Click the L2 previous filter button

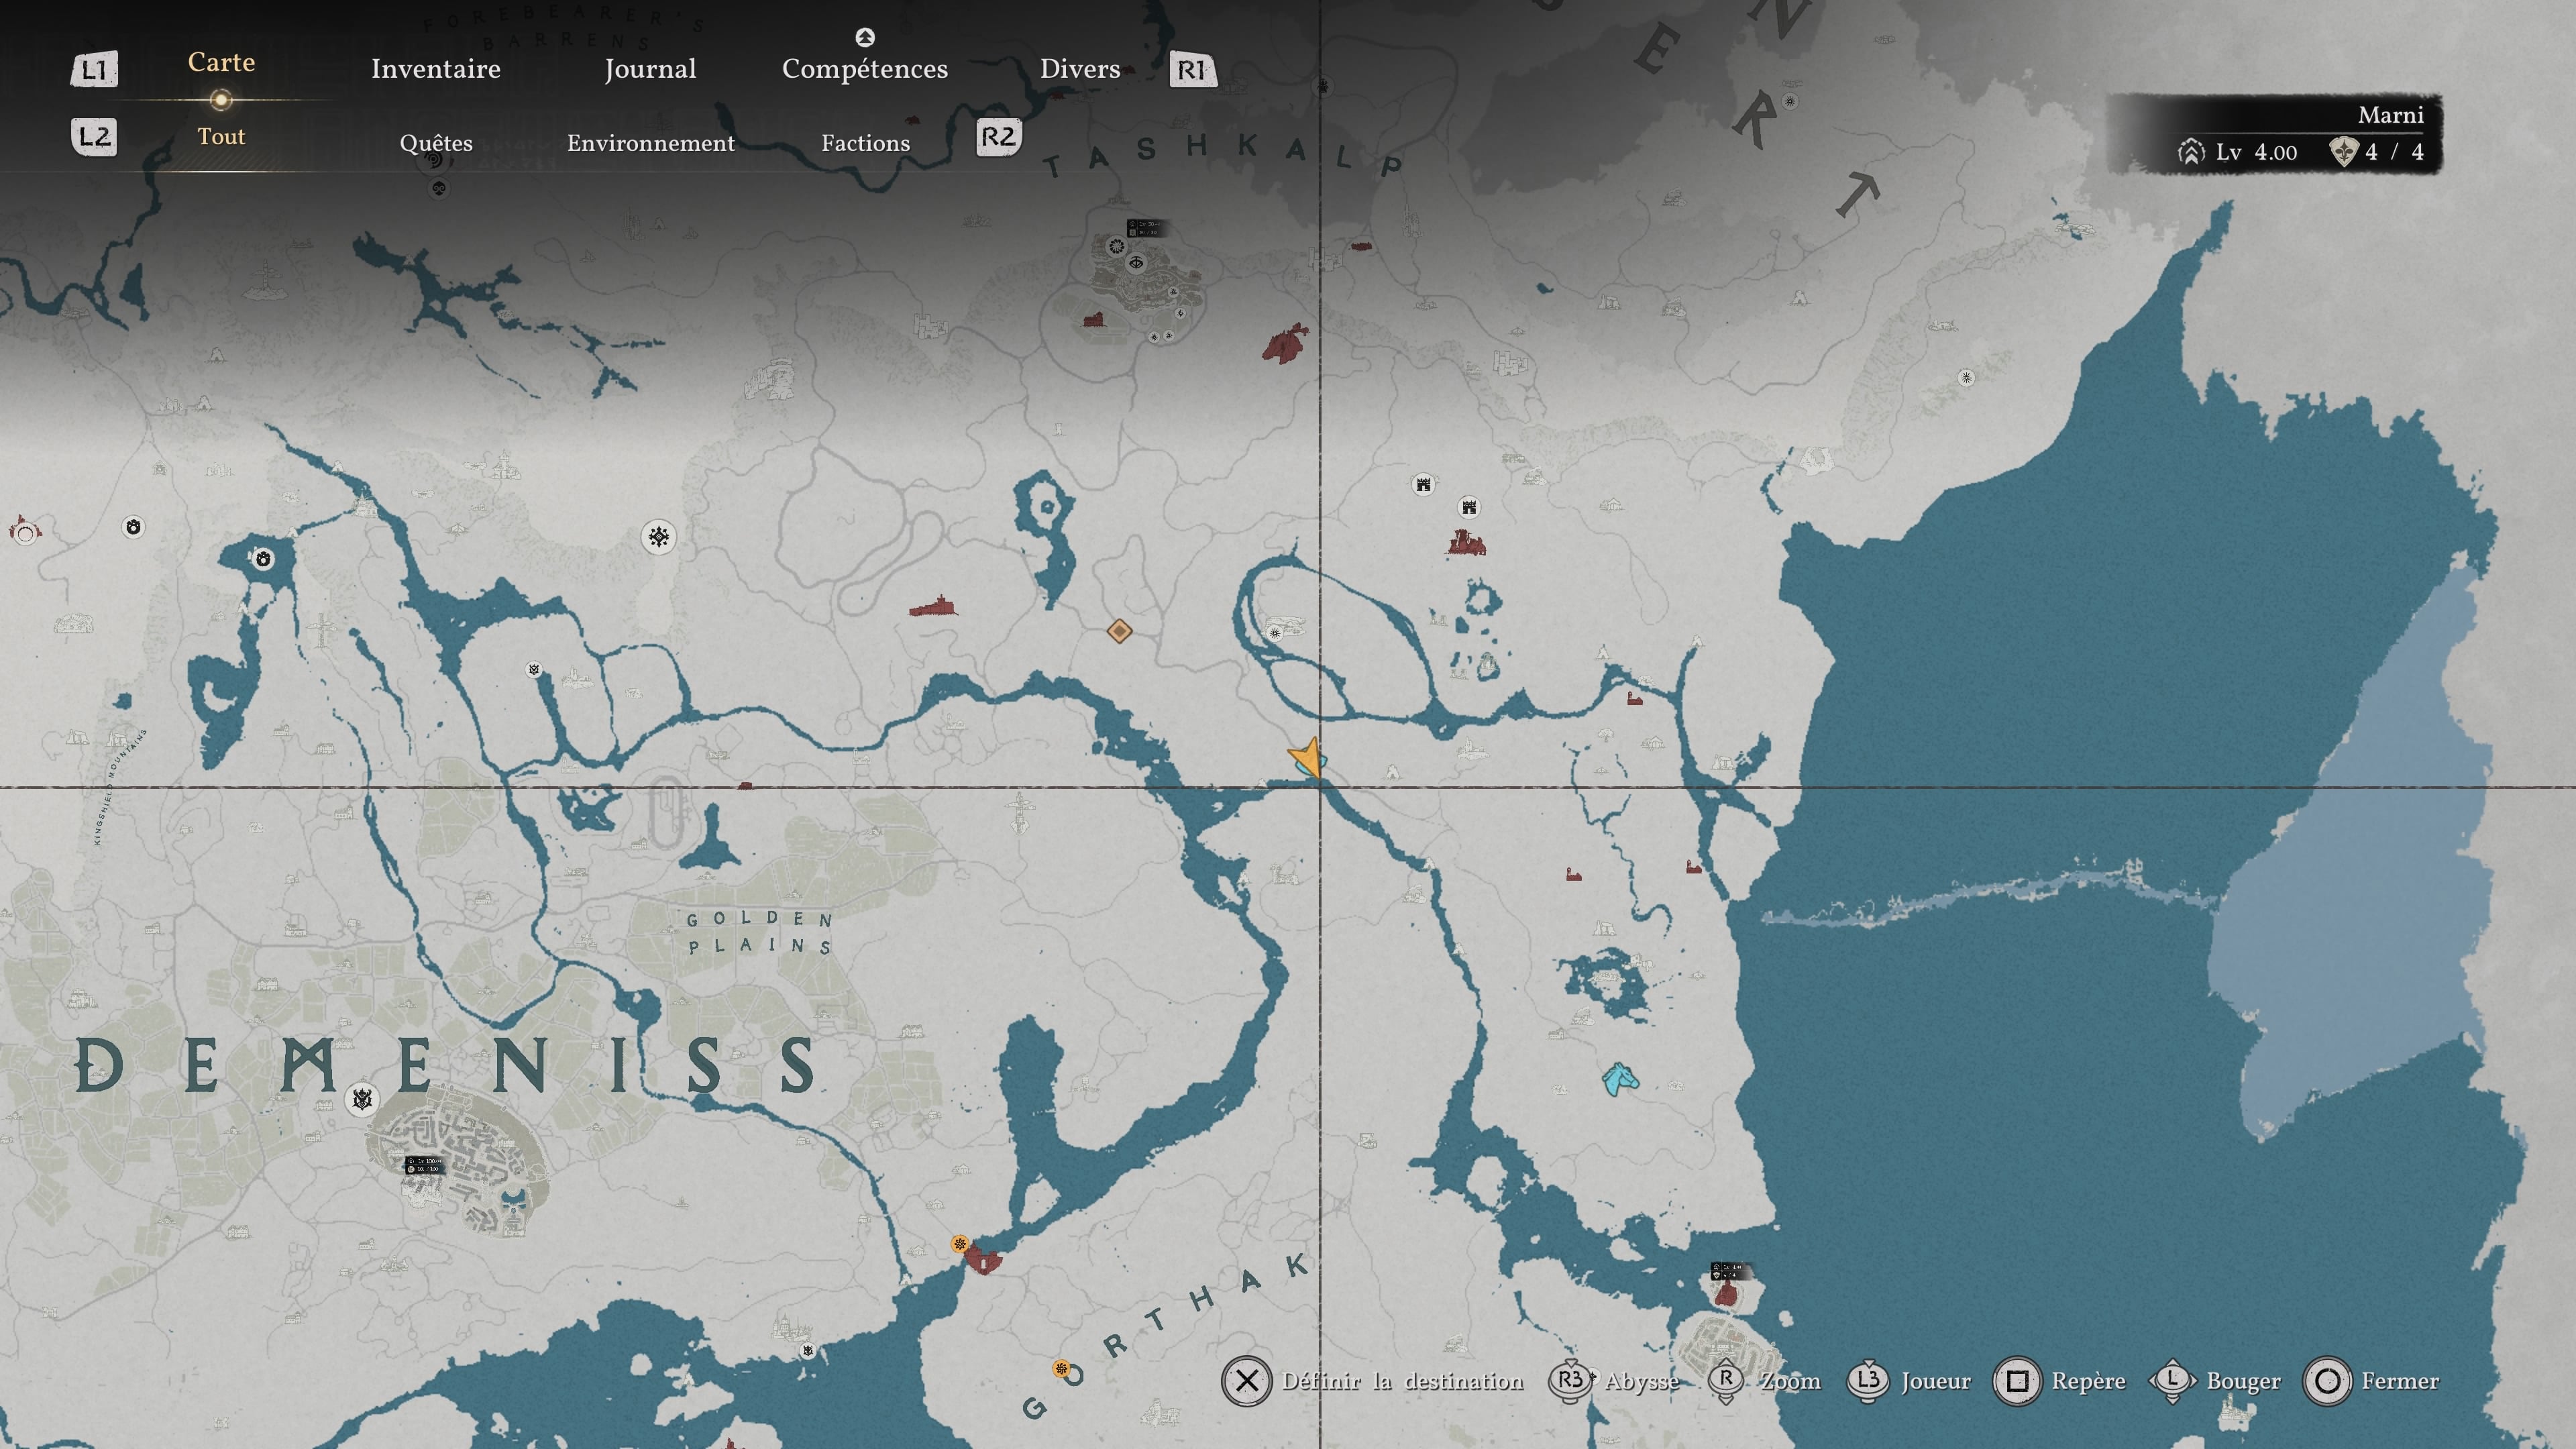94,137
